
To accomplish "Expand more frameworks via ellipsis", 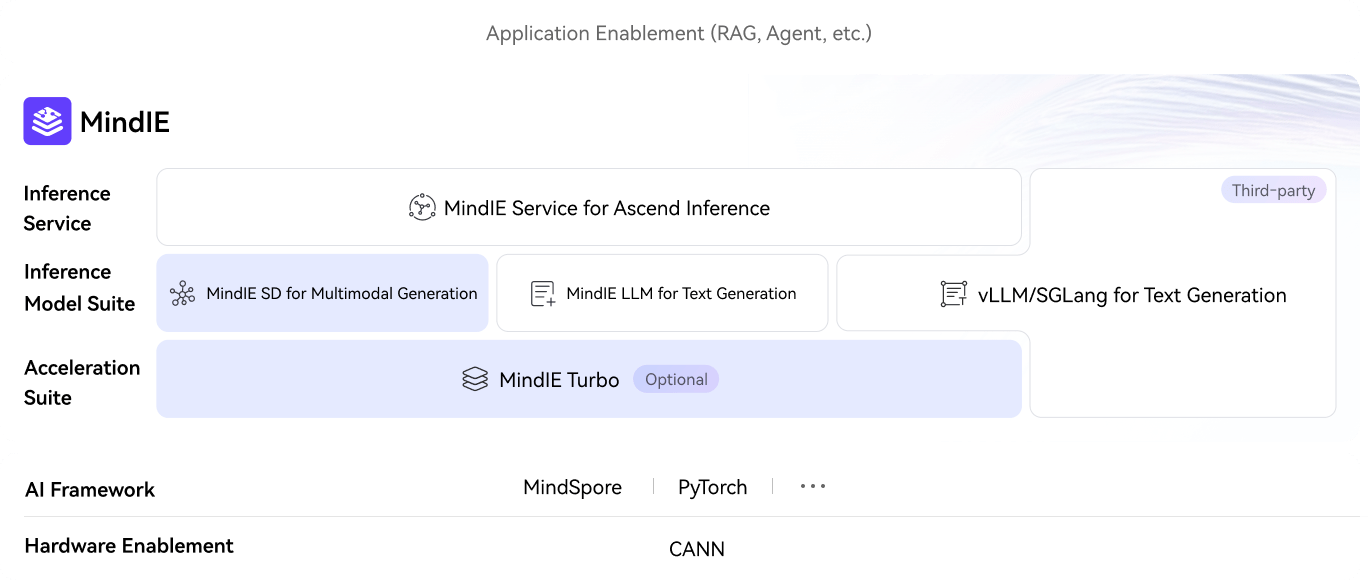I will [813, 487].
